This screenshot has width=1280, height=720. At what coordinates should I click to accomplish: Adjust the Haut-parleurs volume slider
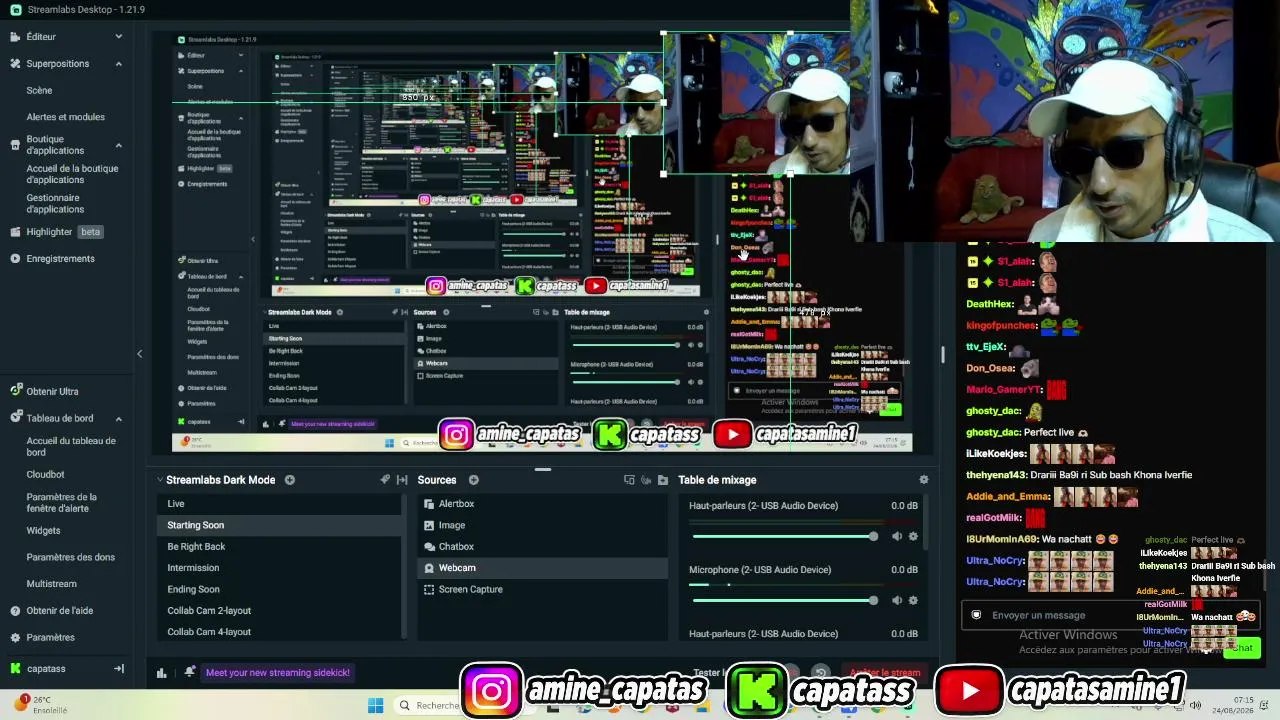(x=785, y=537)
